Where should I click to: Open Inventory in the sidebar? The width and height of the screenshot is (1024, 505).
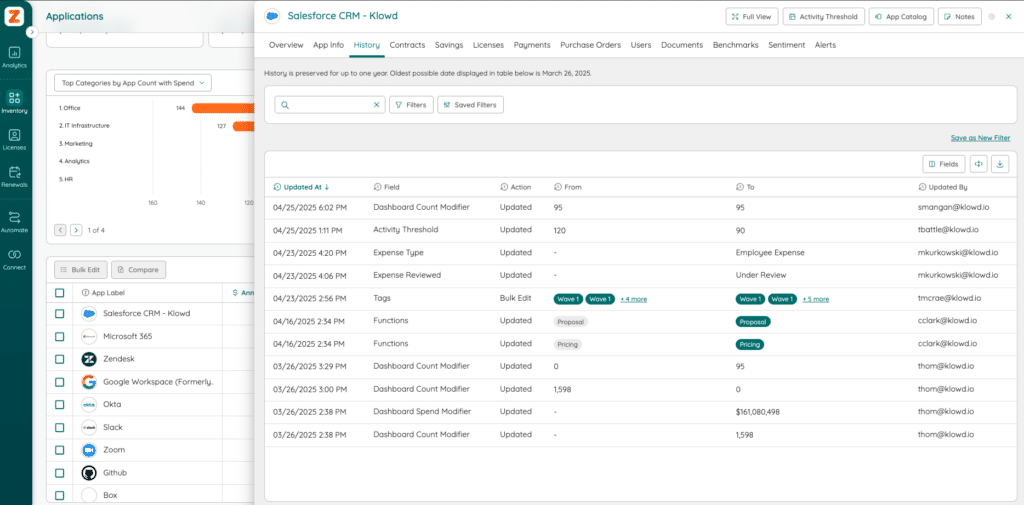[x=14, y=103]
